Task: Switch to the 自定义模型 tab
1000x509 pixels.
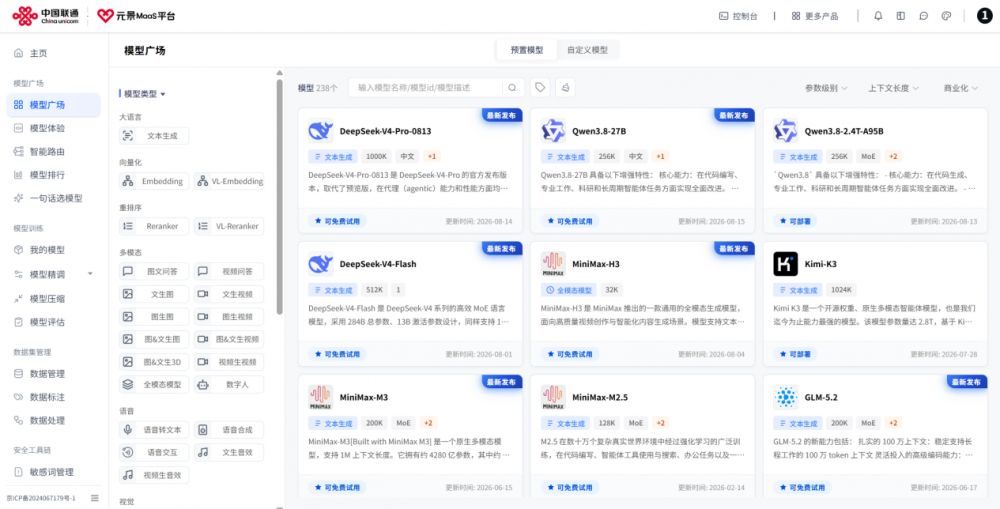Action: [587, 50]
